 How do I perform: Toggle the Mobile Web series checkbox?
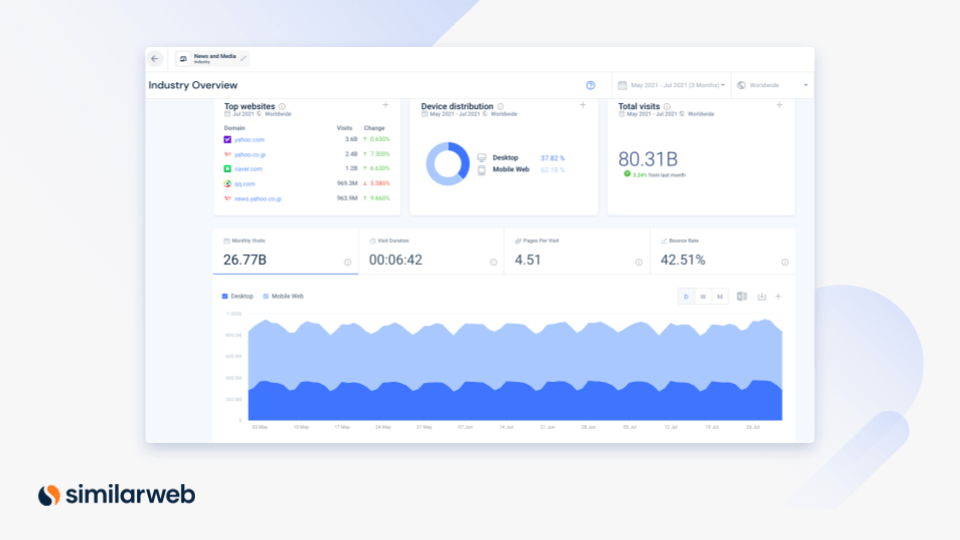coord(266,296)
